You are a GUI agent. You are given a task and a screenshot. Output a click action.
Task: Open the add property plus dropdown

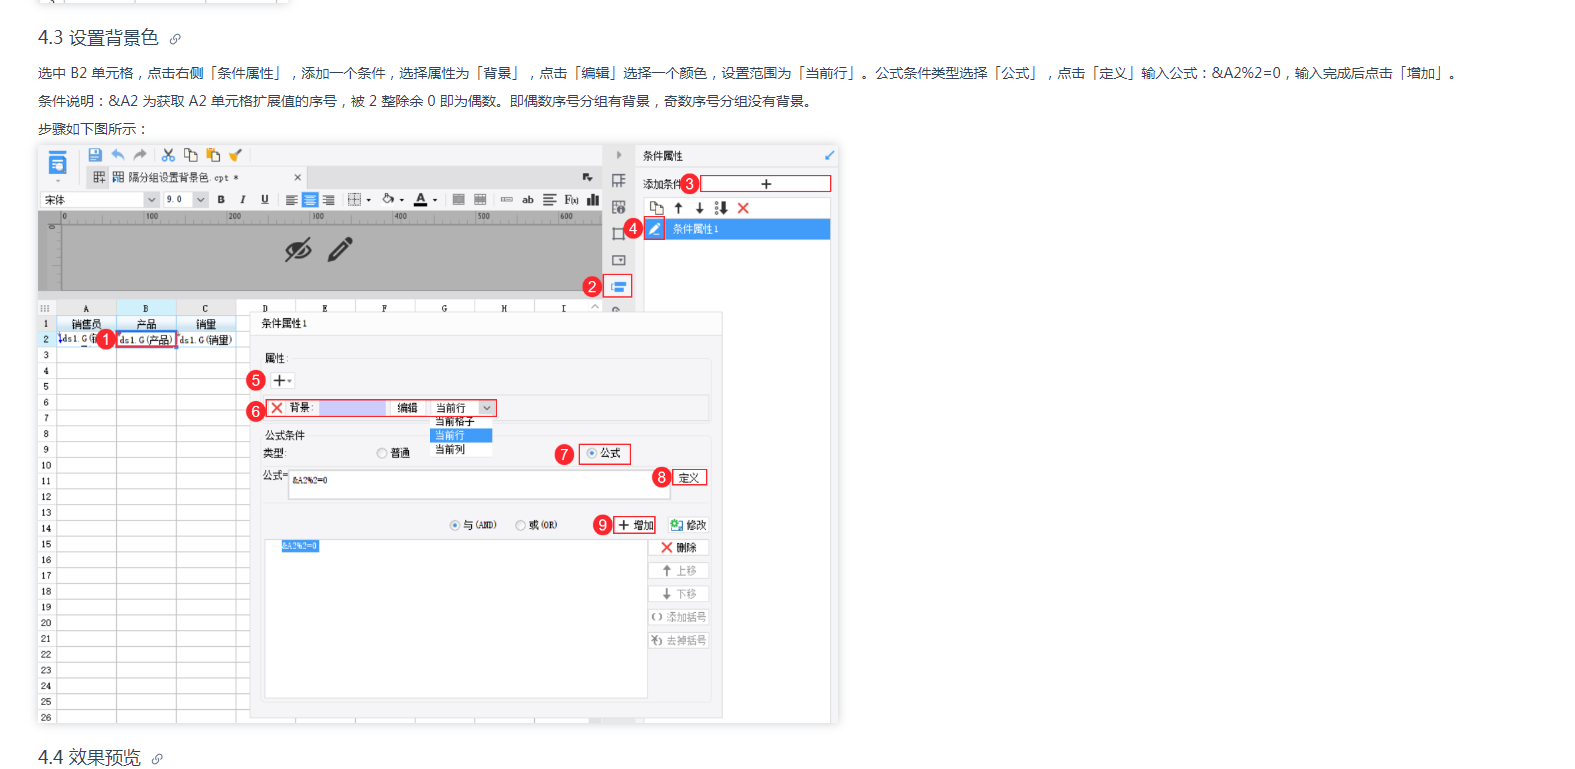(x=283, y=381)
